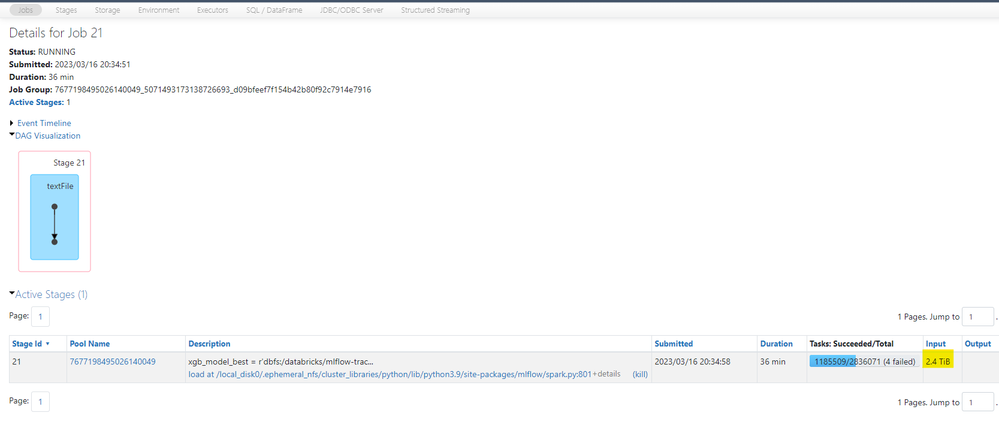Open the Structured Streaming tab
The height and width of the screenshot is (421, 999).
click(x=435, y=10)
